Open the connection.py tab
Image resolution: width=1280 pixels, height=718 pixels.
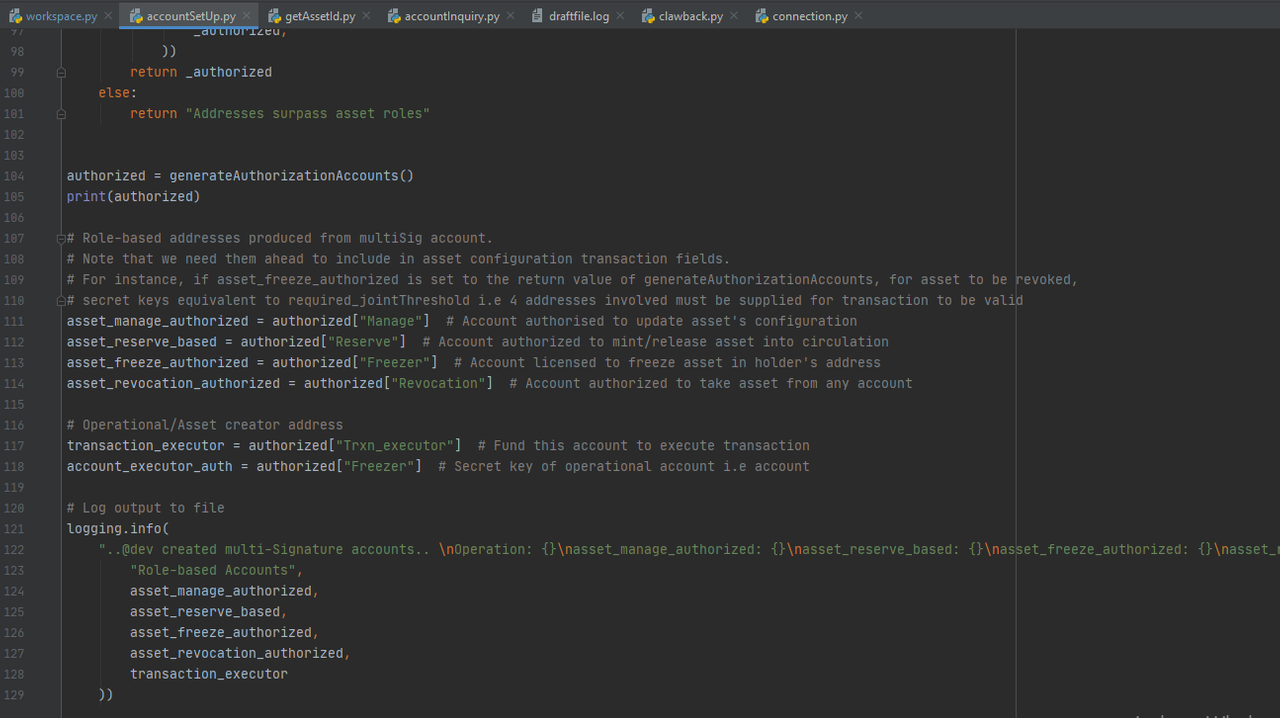[x=809, y=16]
